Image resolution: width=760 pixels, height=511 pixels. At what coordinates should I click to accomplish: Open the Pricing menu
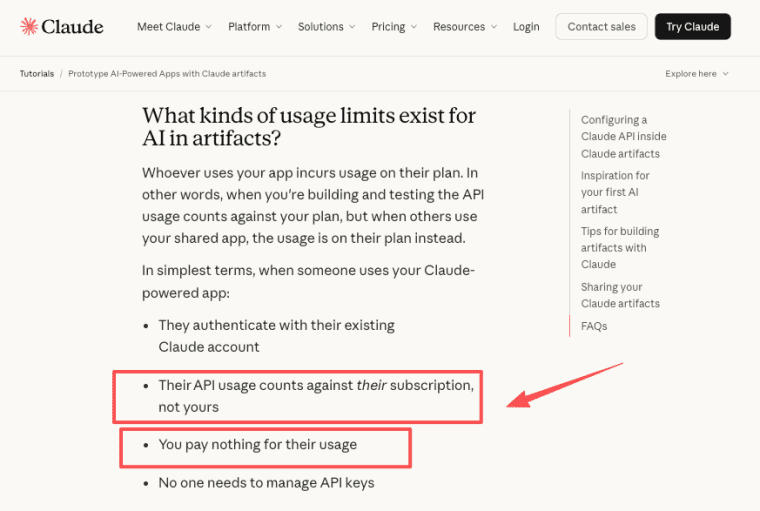[x=394, y=27]
